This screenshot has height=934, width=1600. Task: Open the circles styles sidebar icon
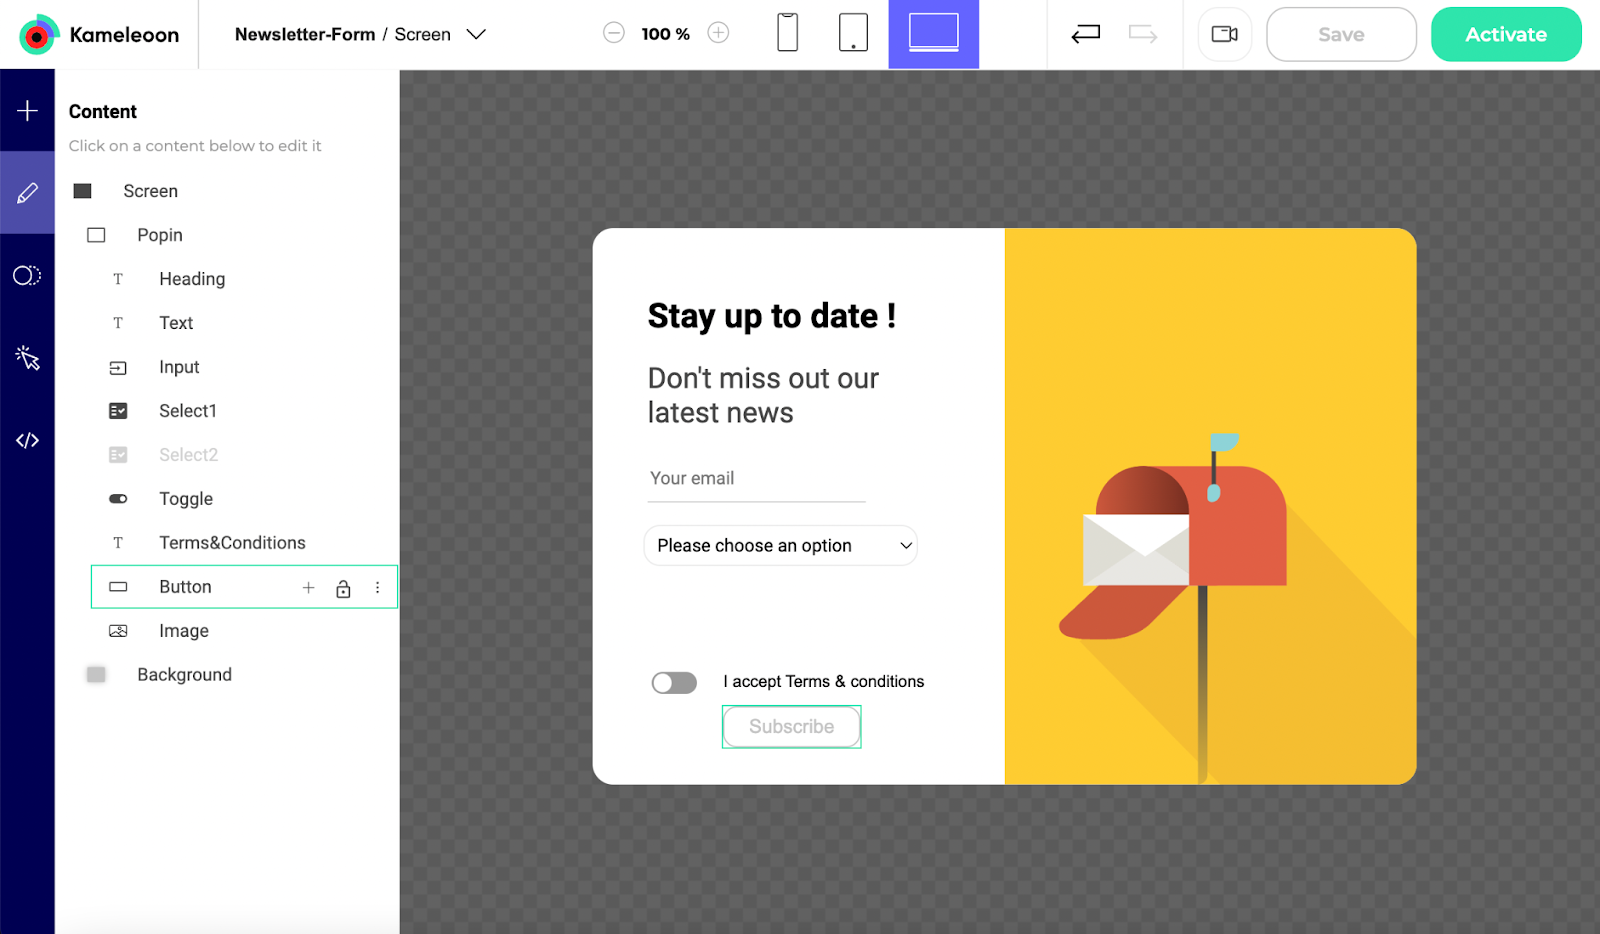[27, 276]
